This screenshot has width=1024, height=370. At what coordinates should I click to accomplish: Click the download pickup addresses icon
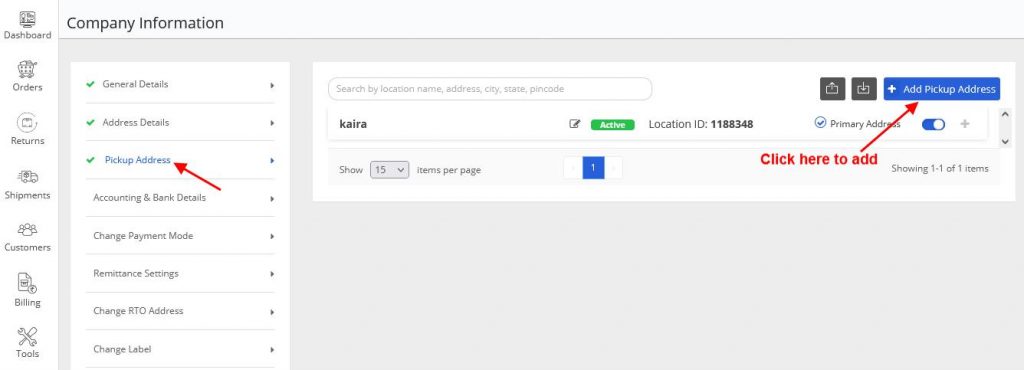(x=864, y=89)
